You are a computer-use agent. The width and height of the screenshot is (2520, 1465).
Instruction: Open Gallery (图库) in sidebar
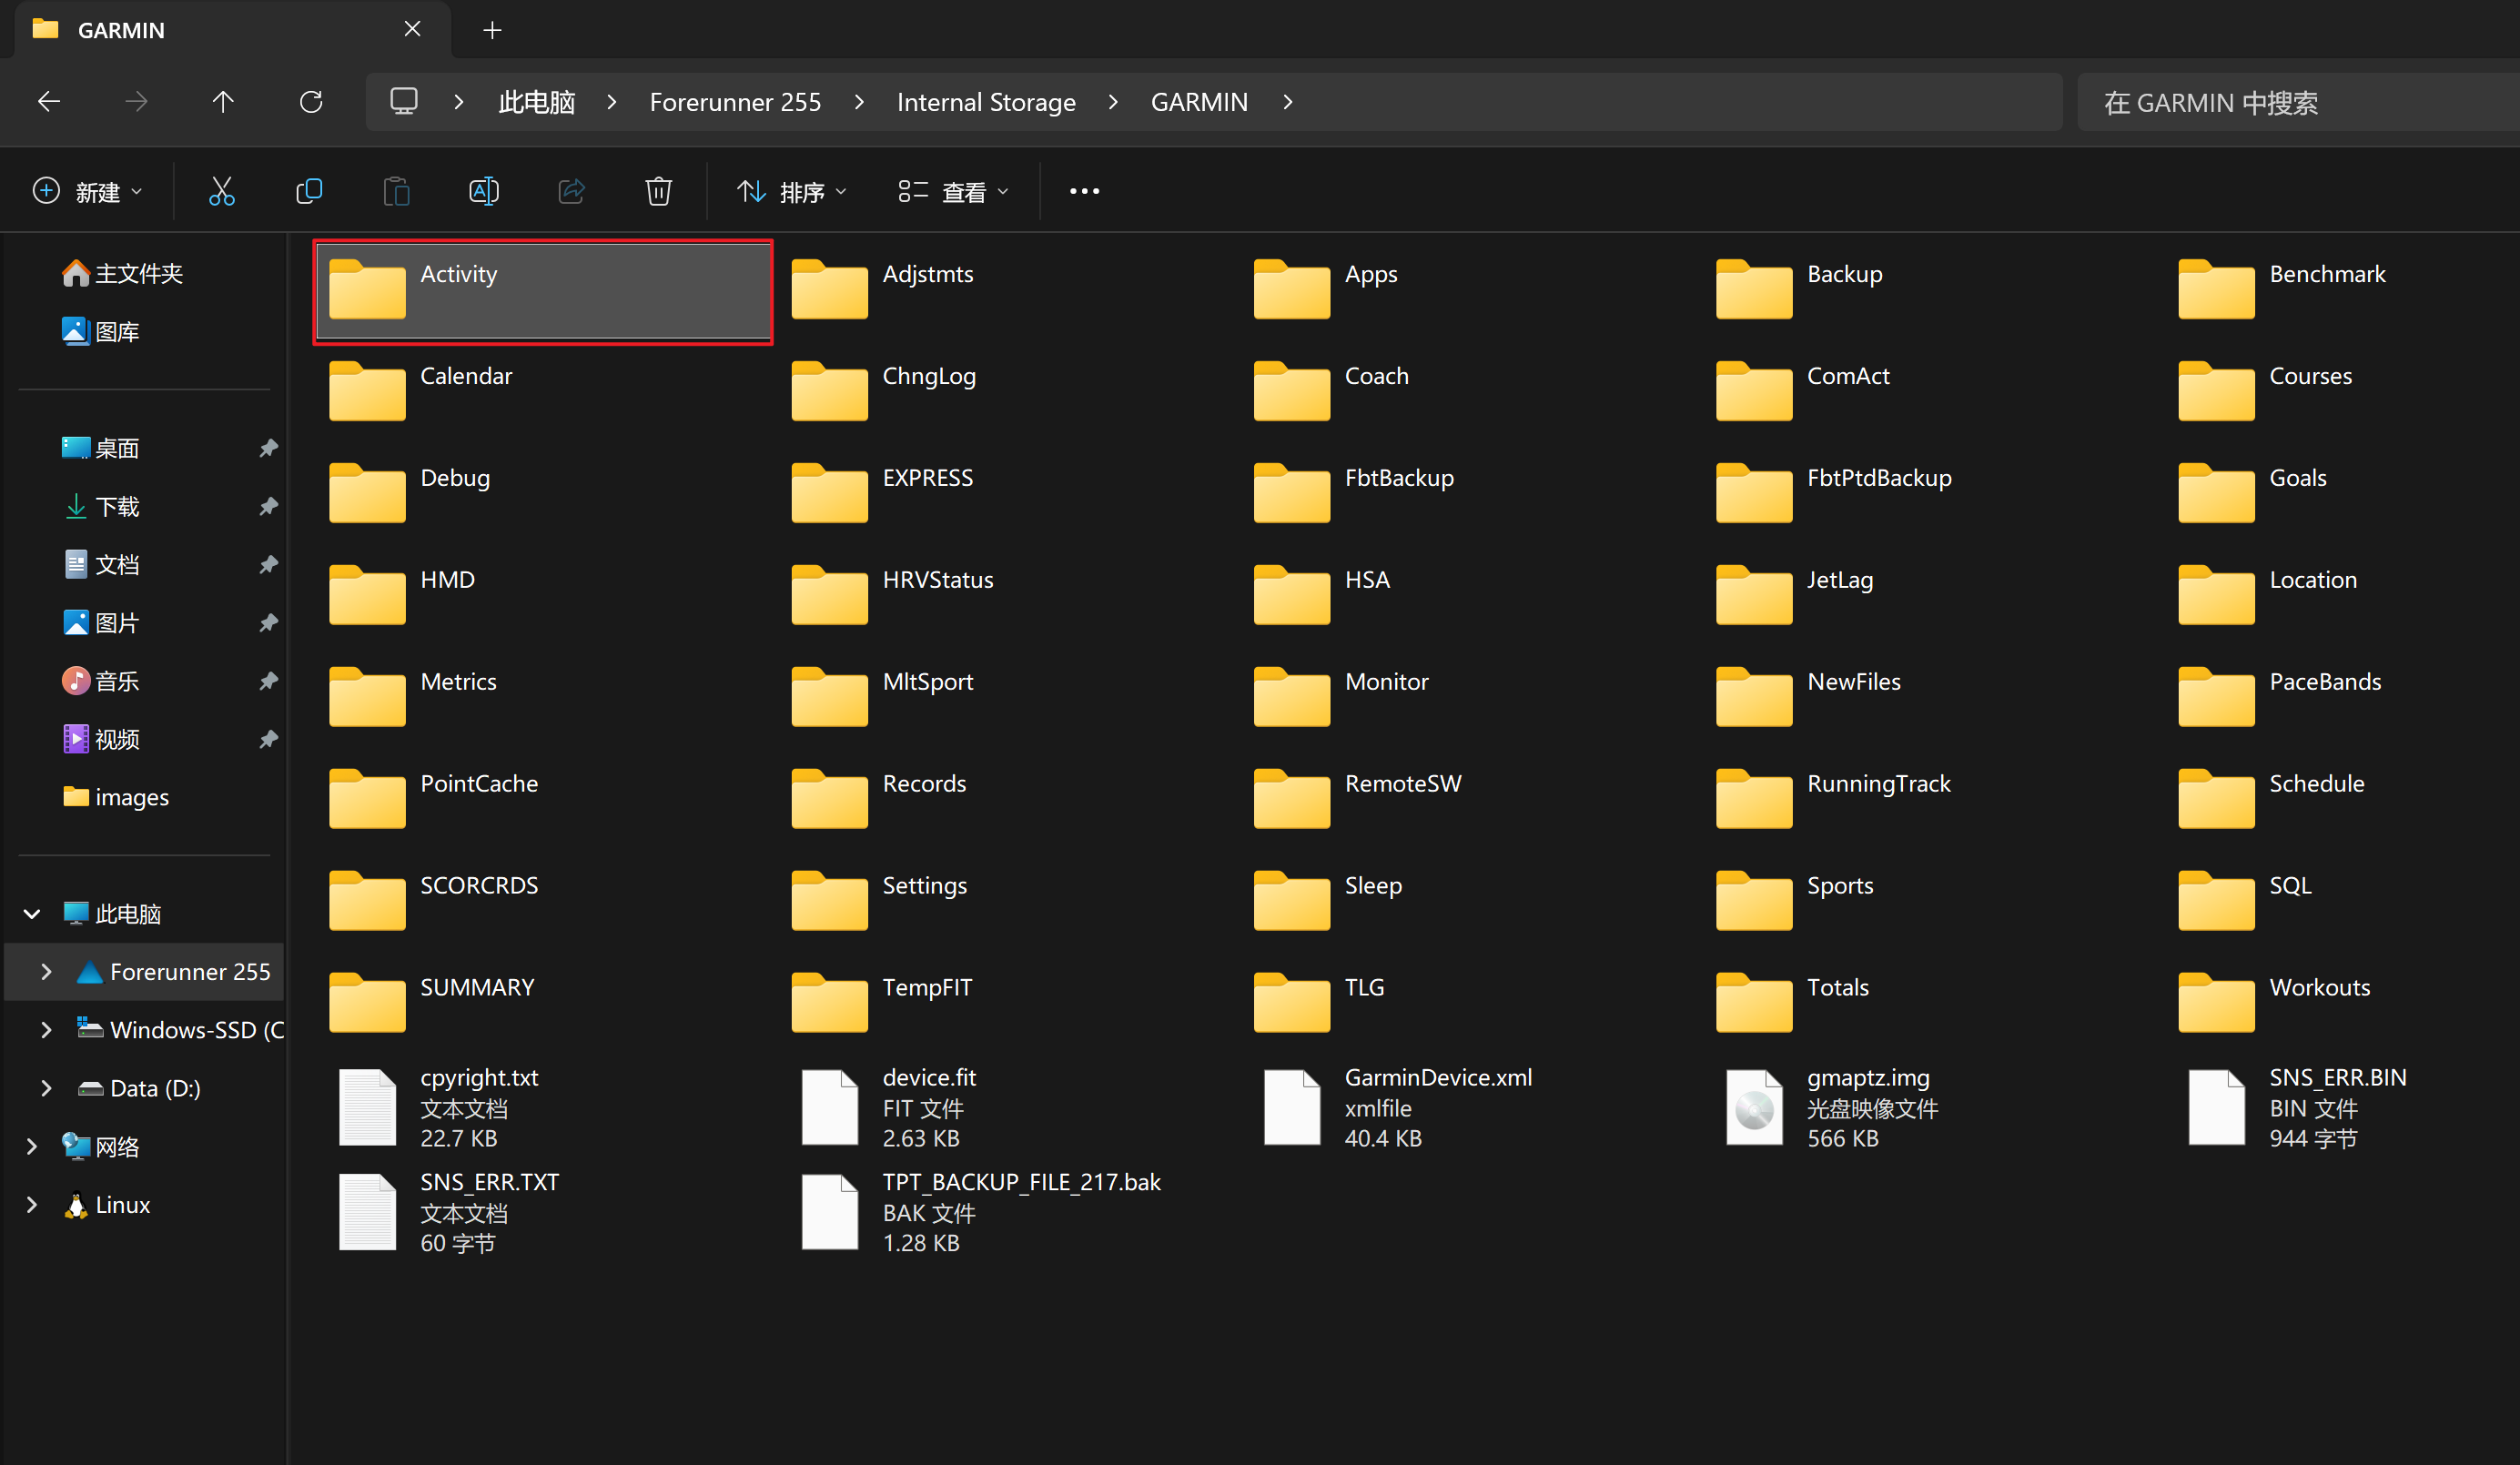coord(101,331)
